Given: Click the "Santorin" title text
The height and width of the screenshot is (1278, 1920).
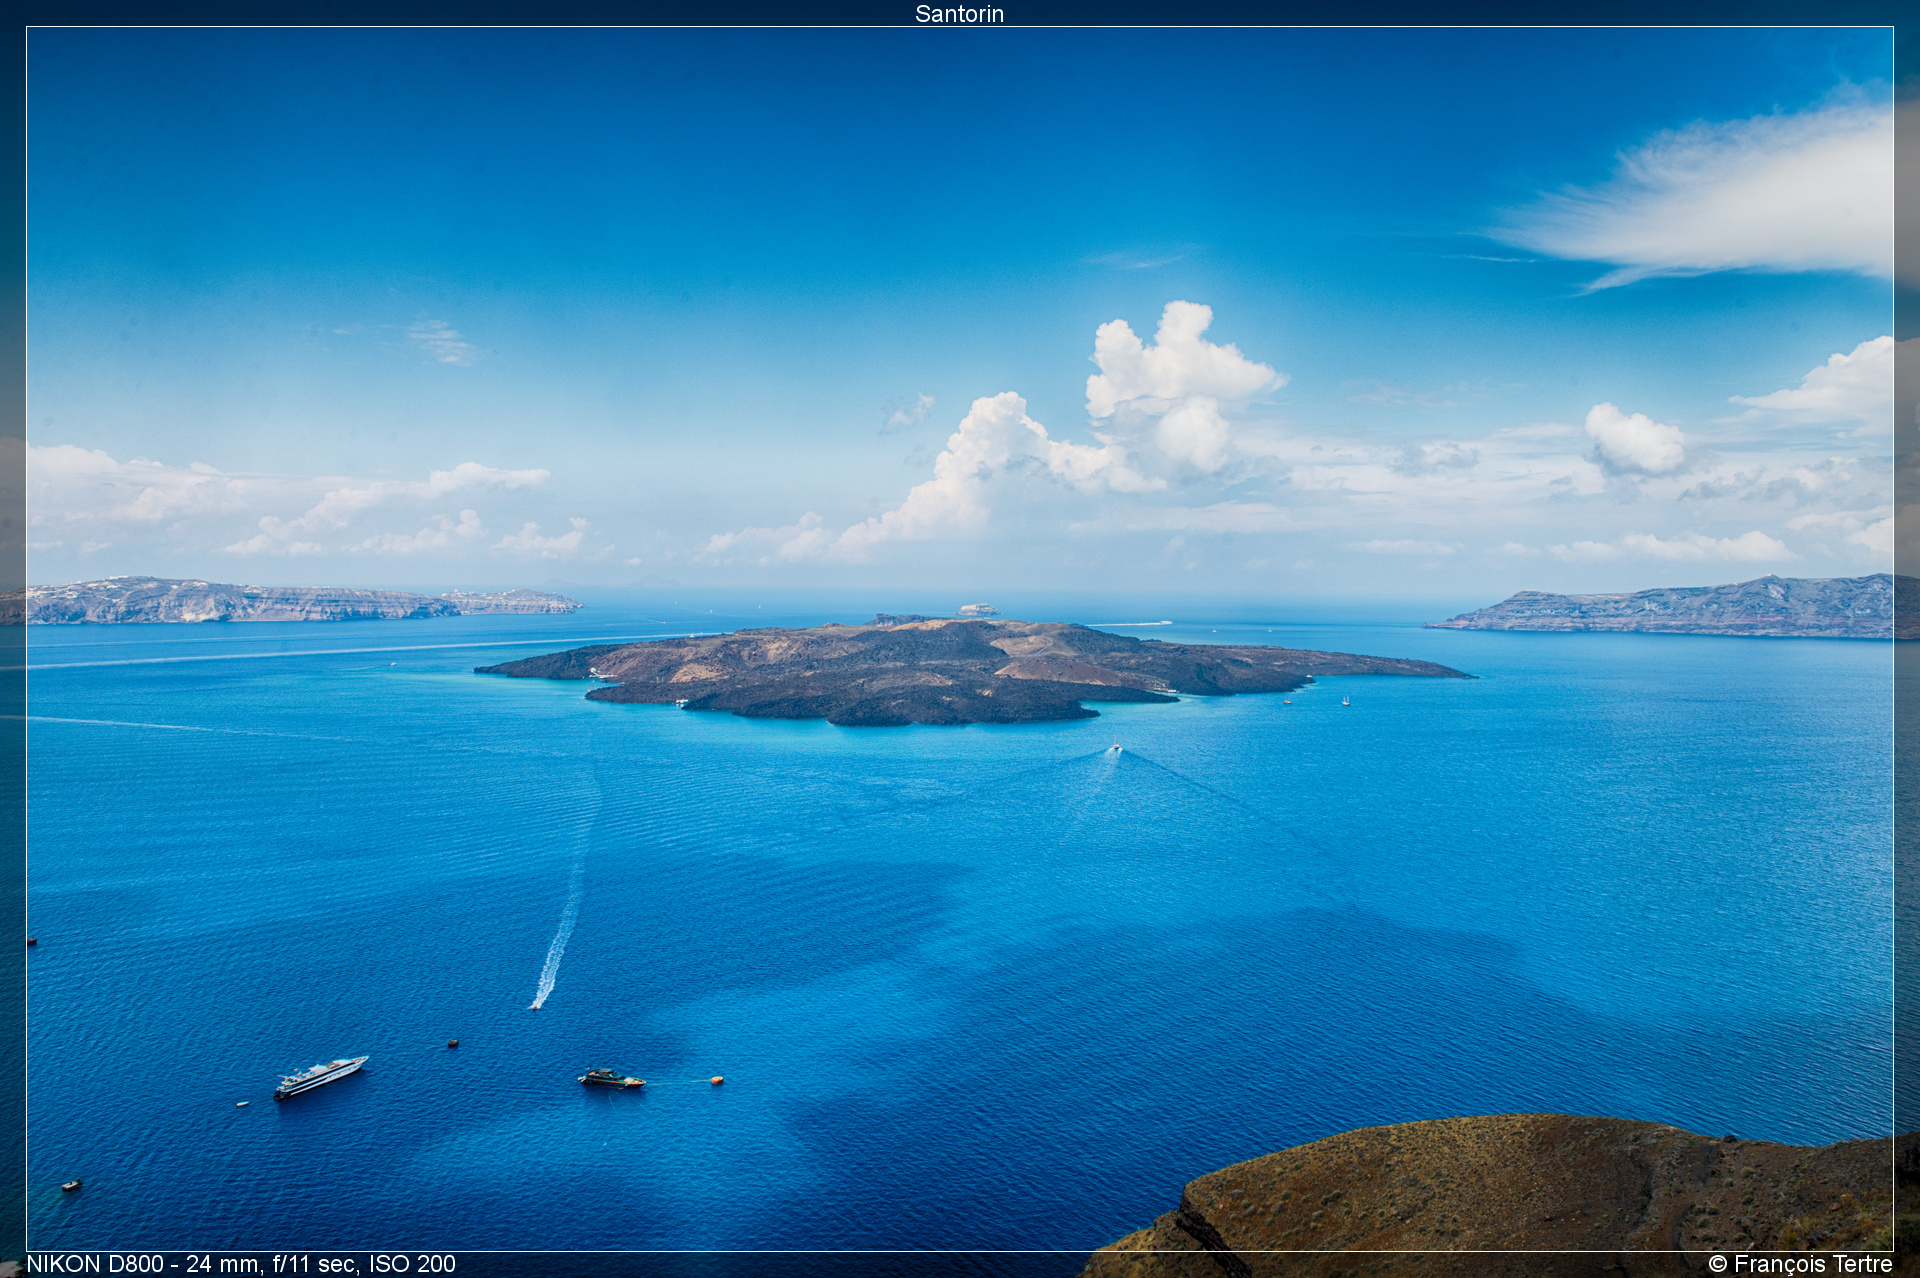Looking at the screenshot, I should (959, 13).
